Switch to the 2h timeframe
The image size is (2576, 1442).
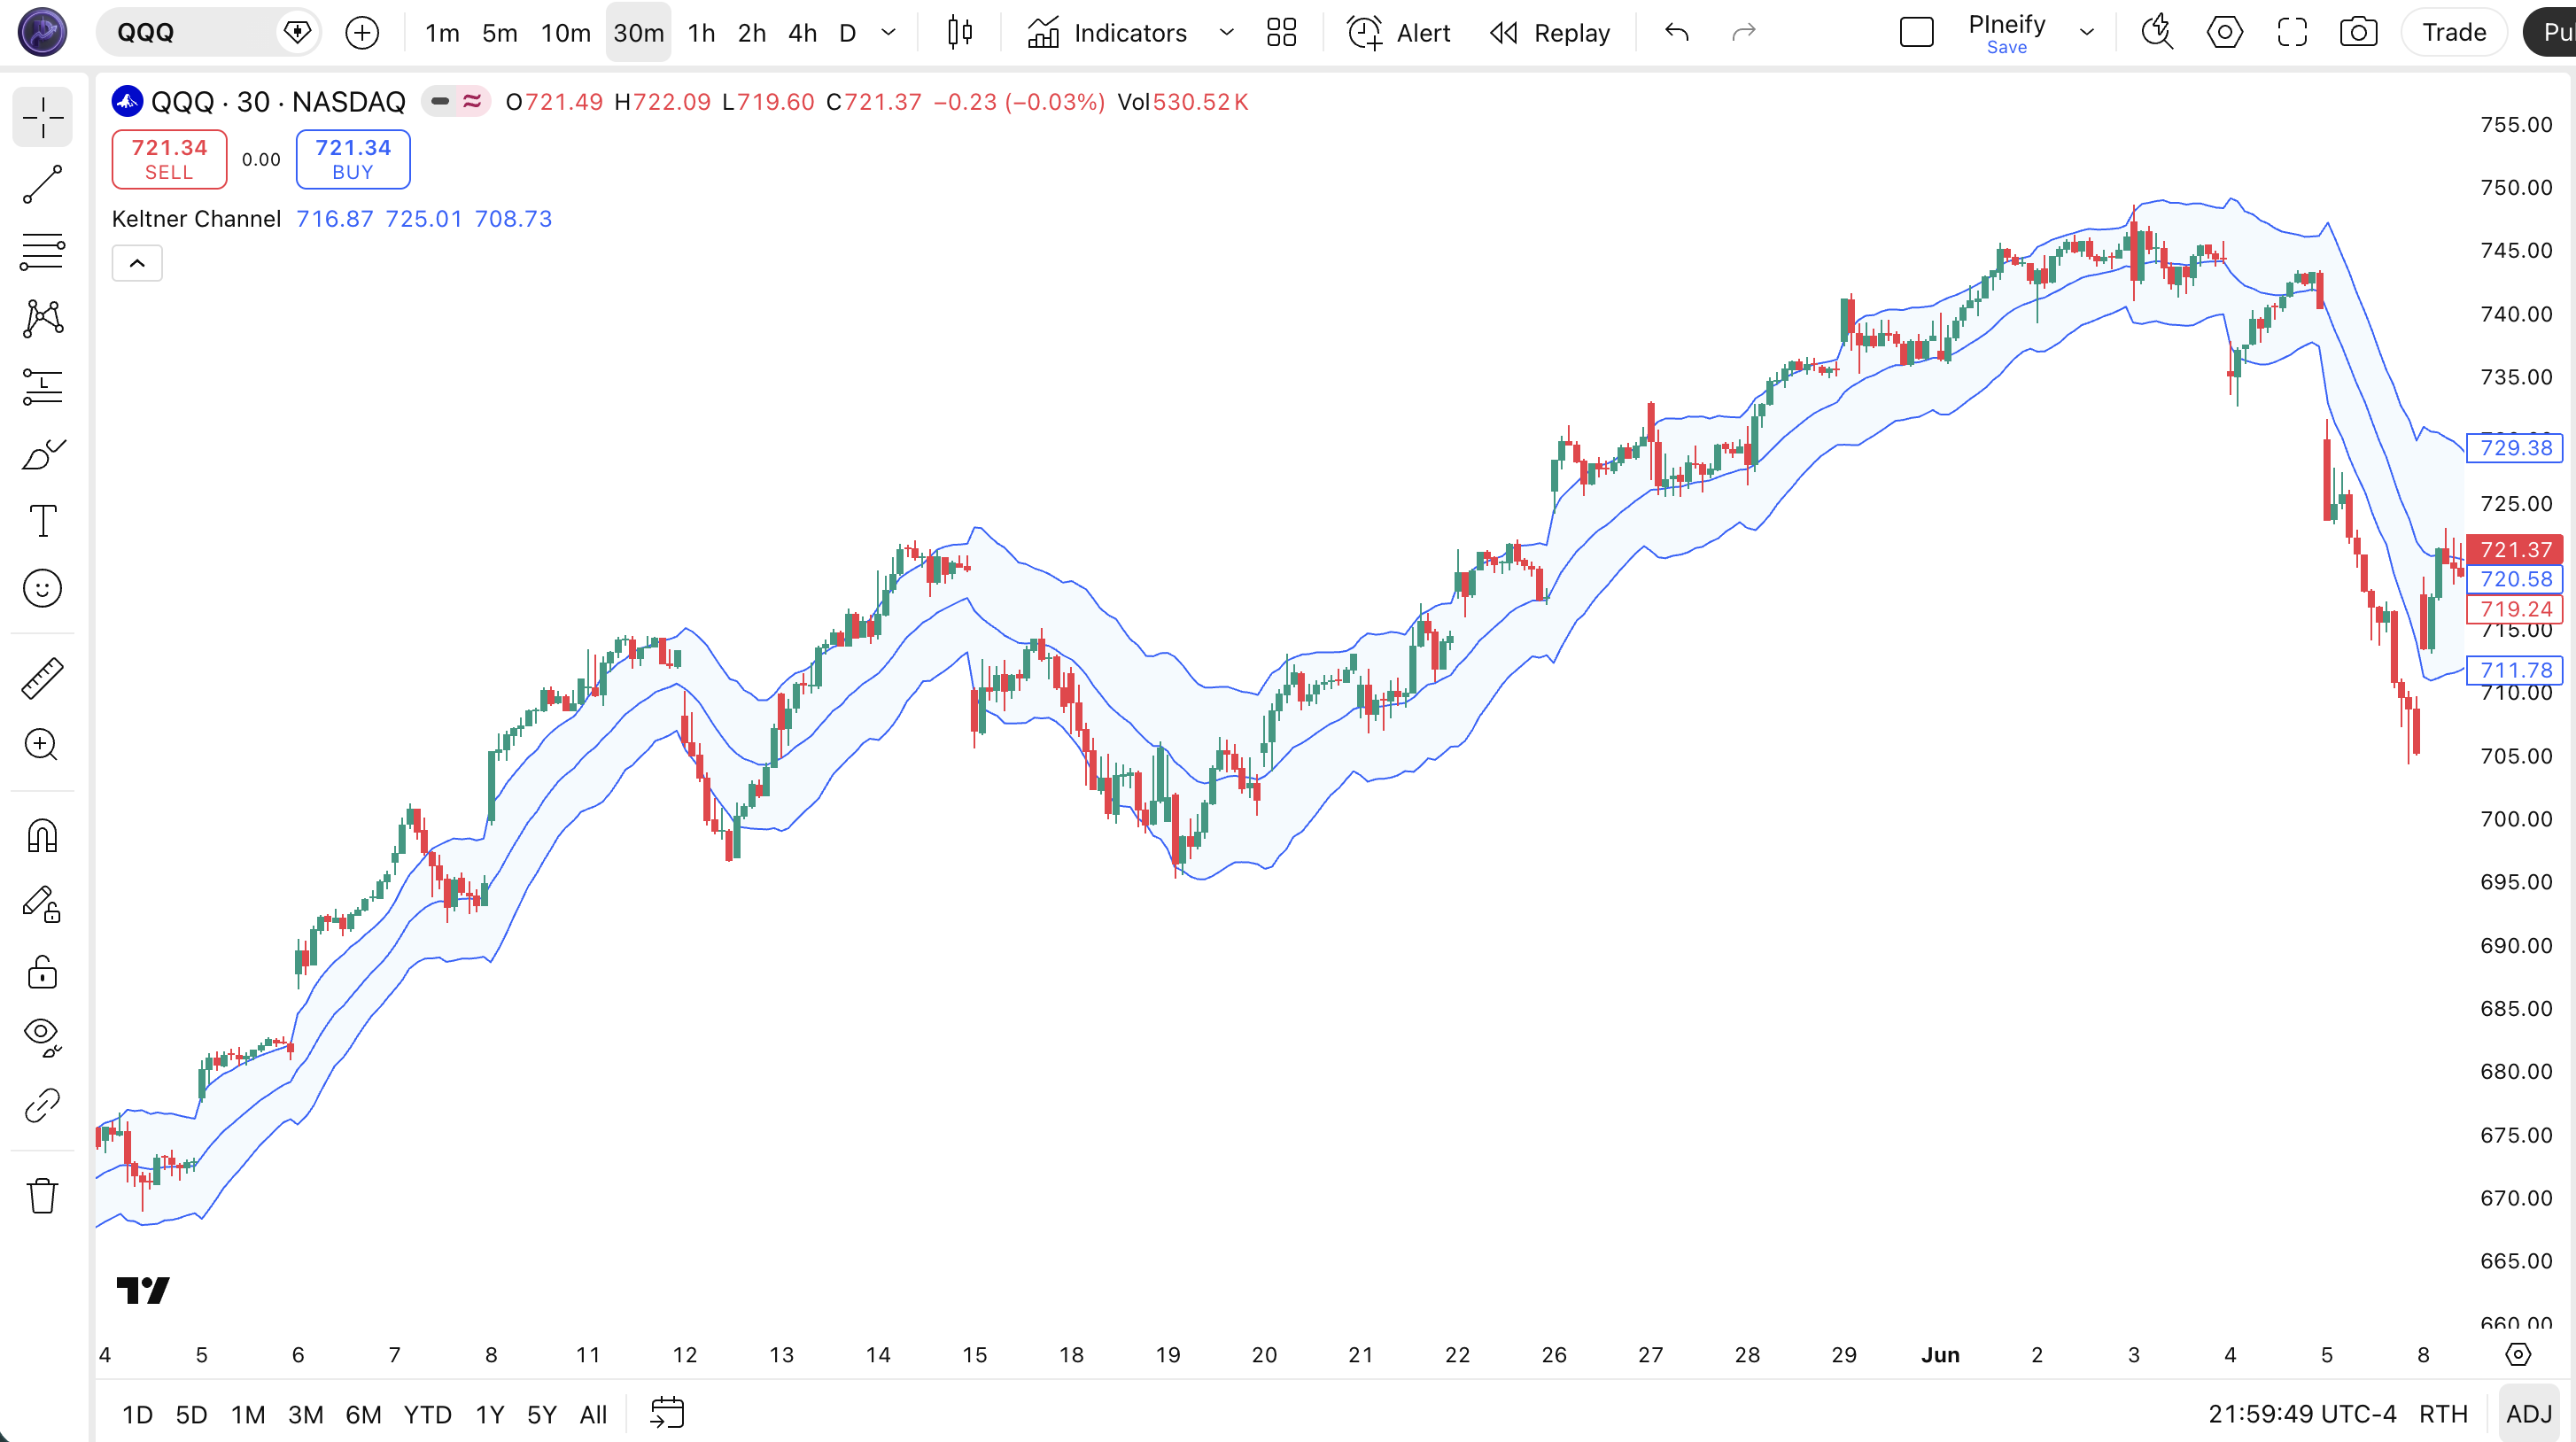[x=752, y=33]
